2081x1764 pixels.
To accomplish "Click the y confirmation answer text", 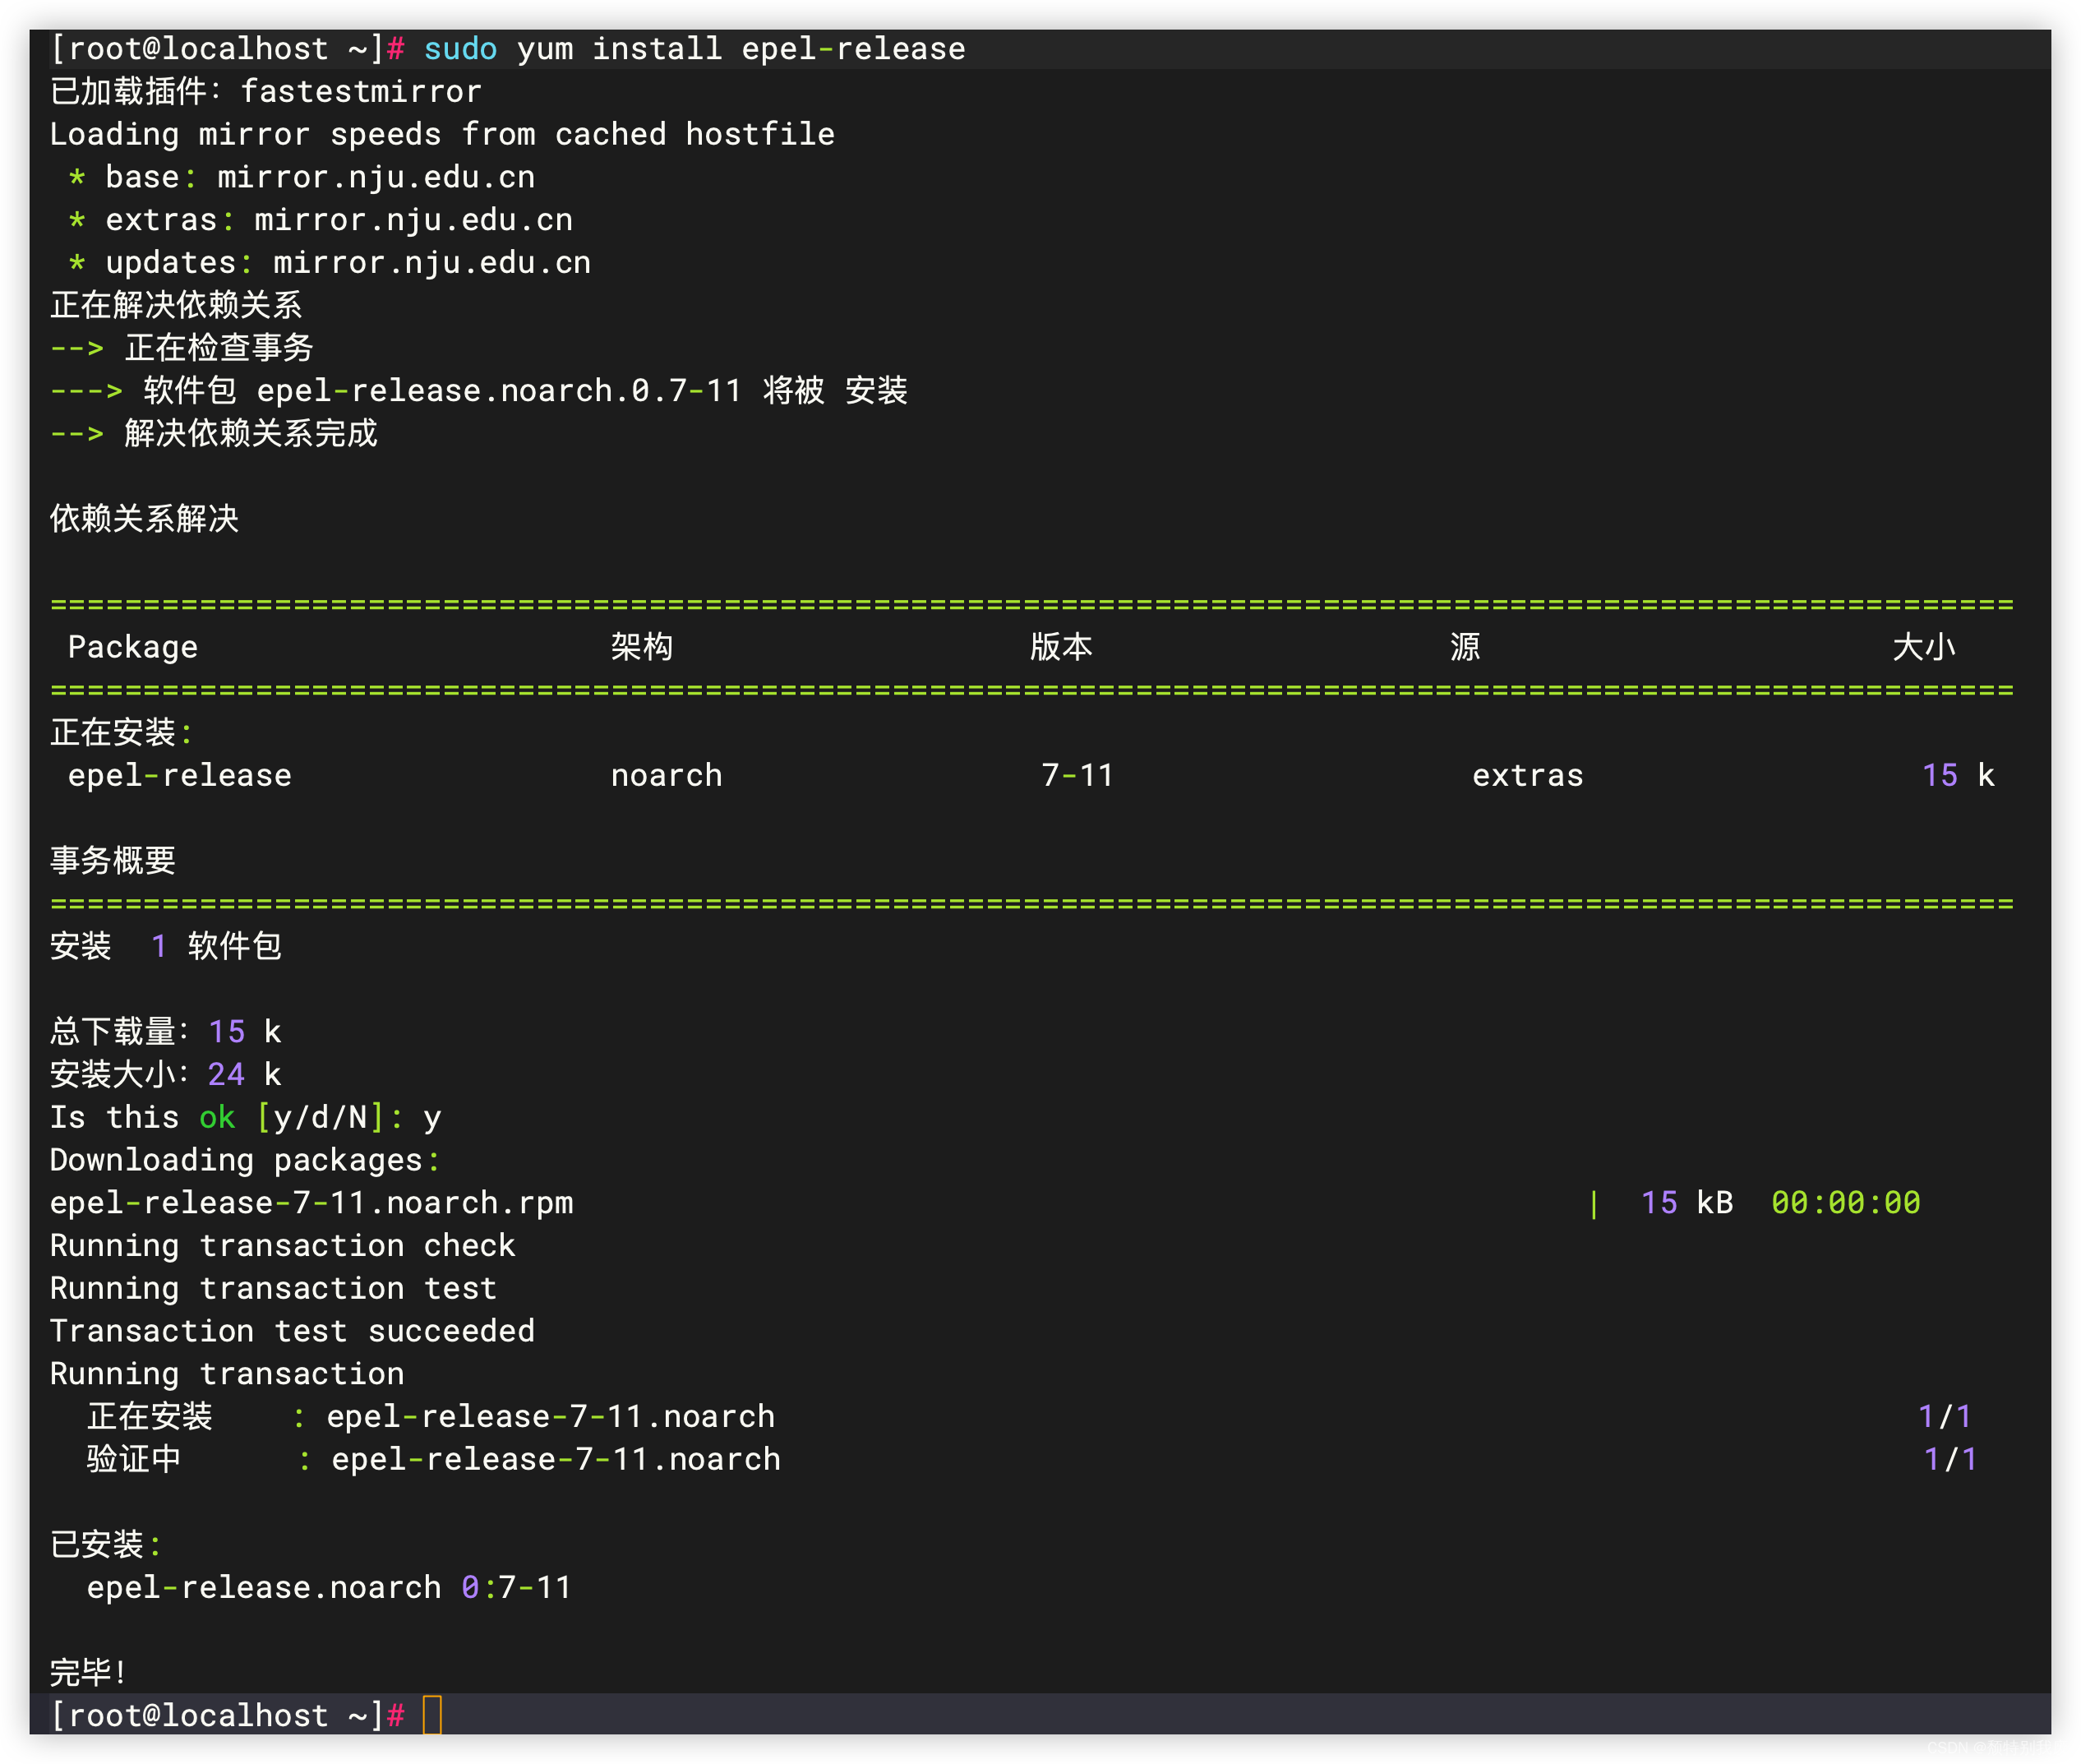I will point(434,1117).
